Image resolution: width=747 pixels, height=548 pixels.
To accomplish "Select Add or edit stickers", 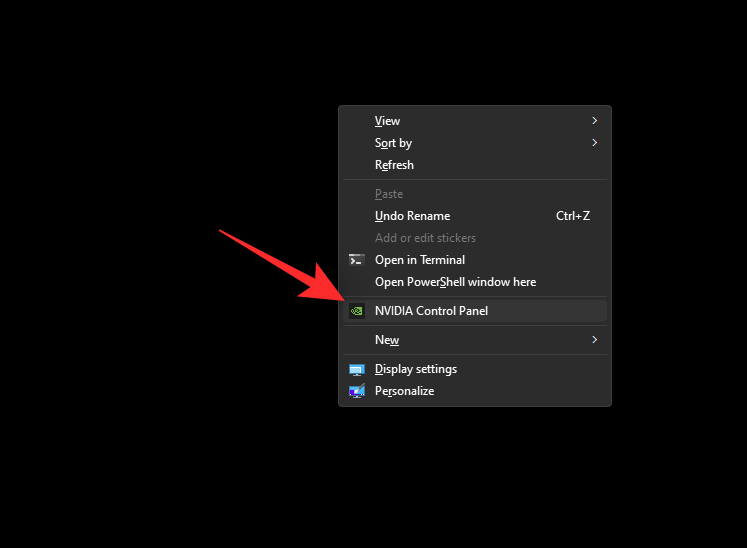I will pyautogui.click(x=474, y=238).
